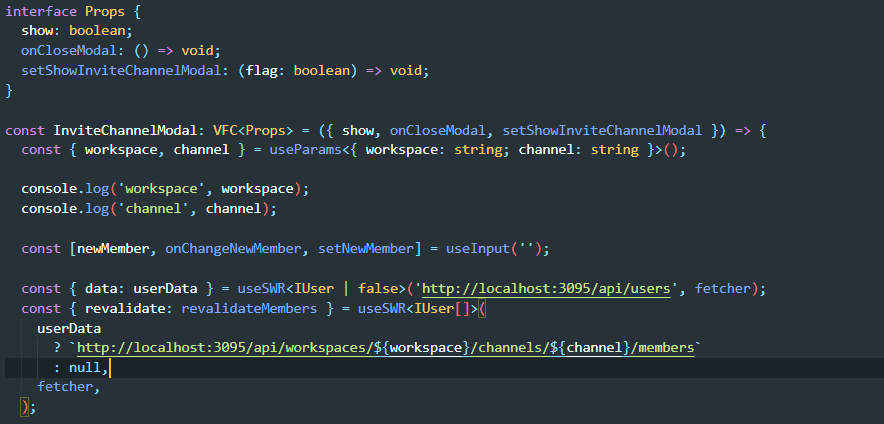Image resolution: width=884 pixels, height=424 pixels.
Task: Click 'setShowInviteChannelModal' in the interface property line
Action: (121, 71)
